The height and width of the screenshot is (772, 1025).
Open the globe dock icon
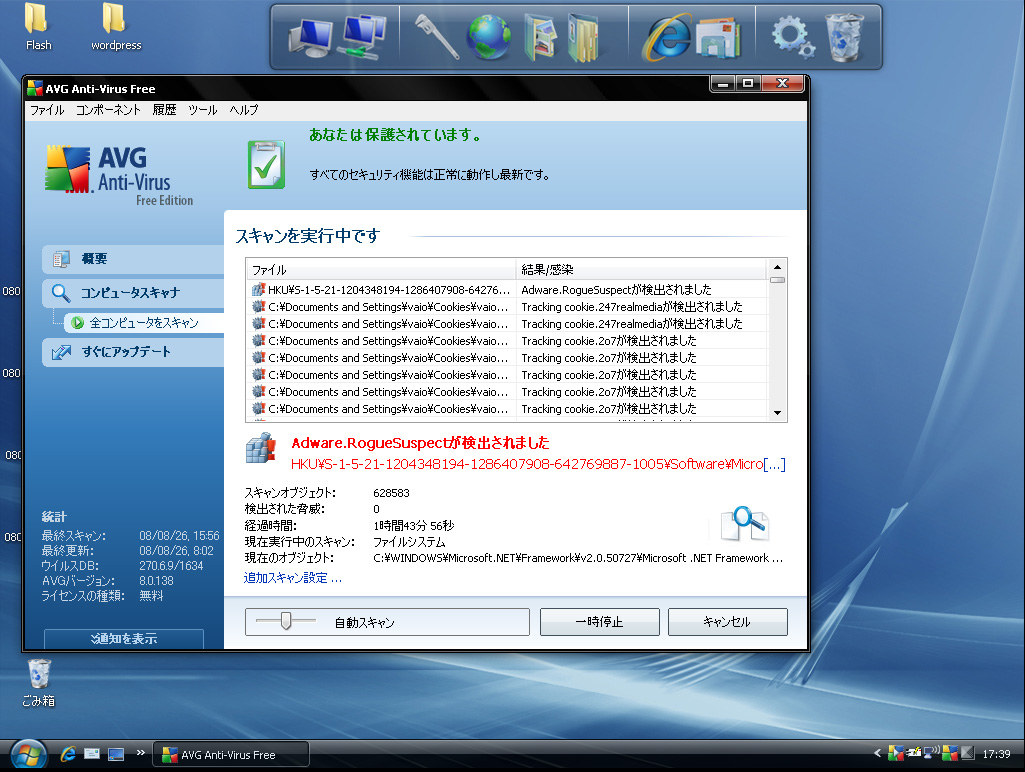[489, 37]
